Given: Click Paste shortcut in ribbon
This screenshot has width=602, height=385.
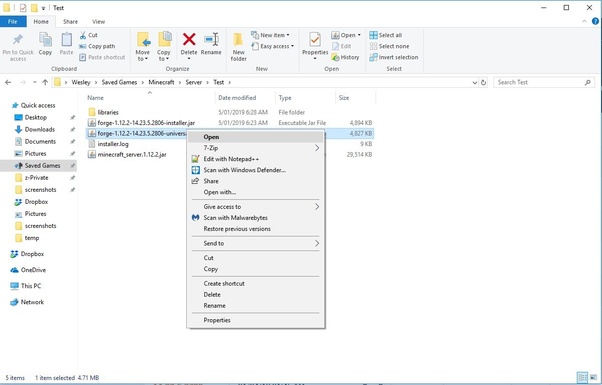Looking at the screenshot, I should (102, 57).
